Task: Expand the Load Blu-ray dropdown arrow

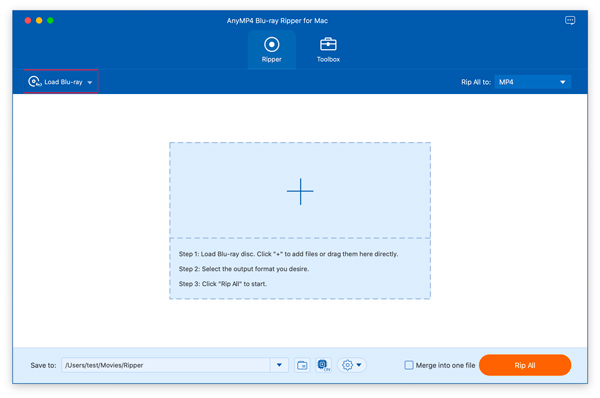Action: coord(90,82)
